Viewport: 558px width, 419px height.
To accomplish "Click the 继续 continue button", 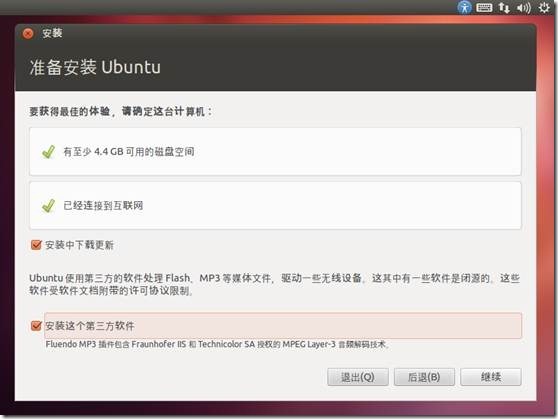I will pyautogui.click(x=491, y=377).
